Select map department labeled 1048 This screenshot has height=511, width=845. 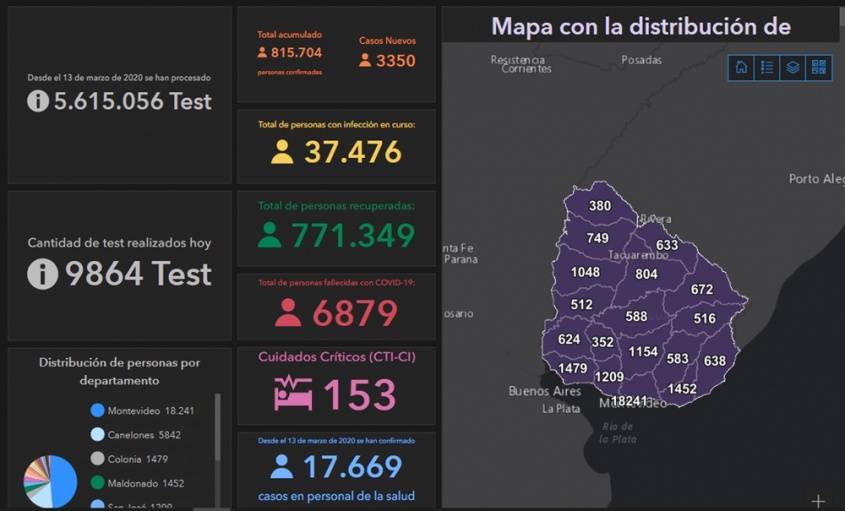click(x=585, y=272)
